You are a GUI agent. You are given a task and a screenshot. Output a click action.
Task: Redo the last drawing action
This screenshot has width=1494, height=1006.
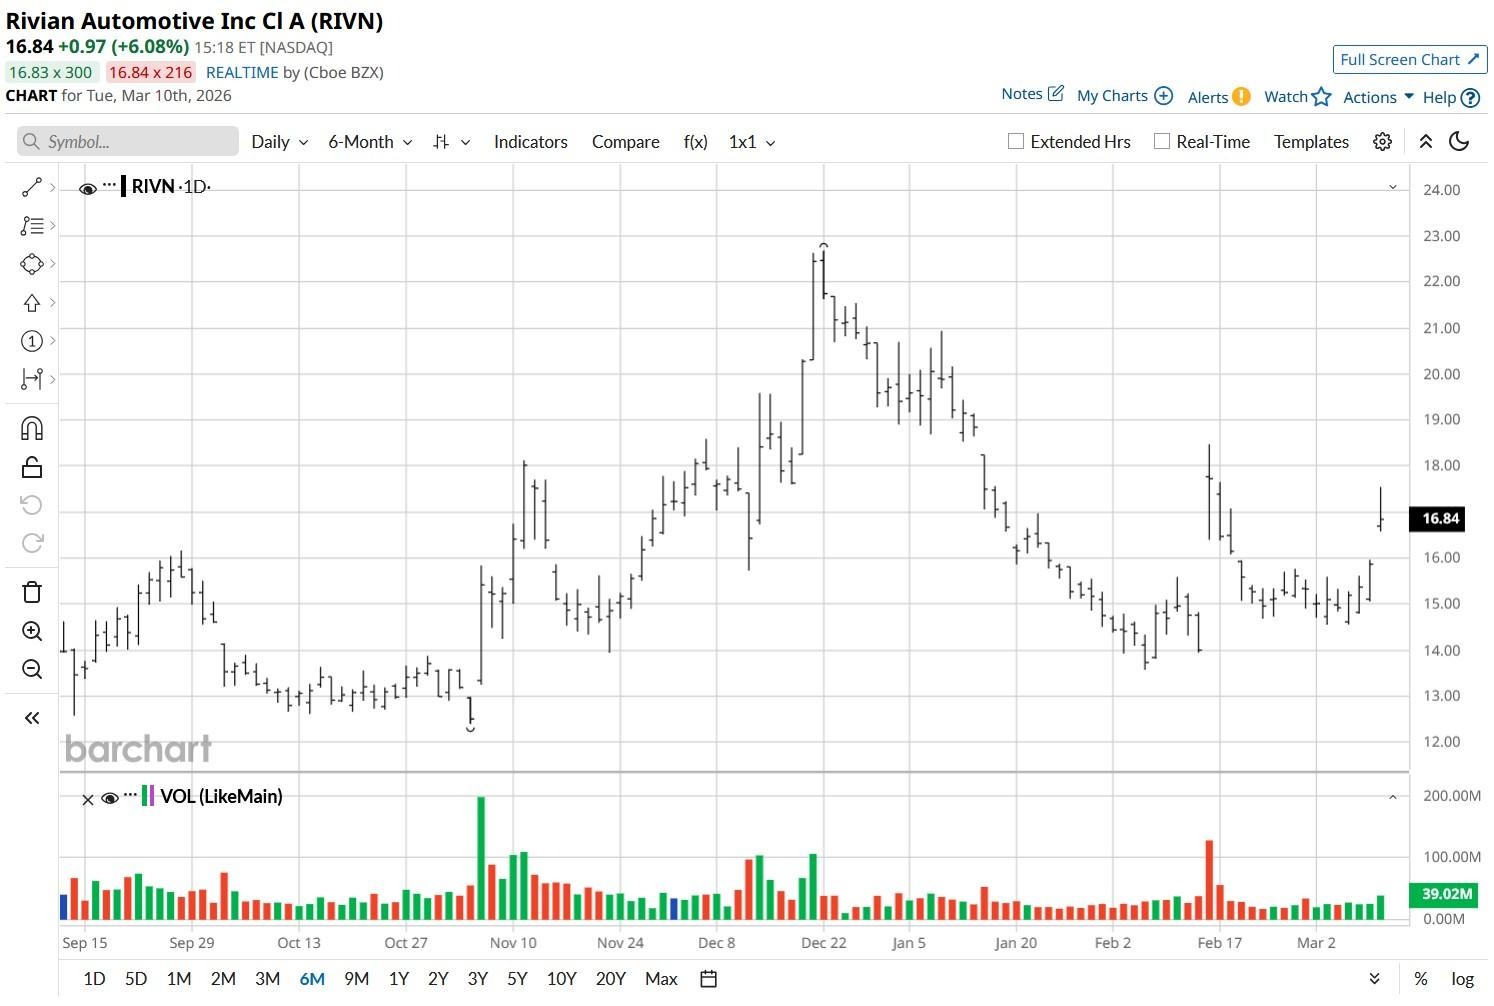pyautogui.click(x=31, y=543)
